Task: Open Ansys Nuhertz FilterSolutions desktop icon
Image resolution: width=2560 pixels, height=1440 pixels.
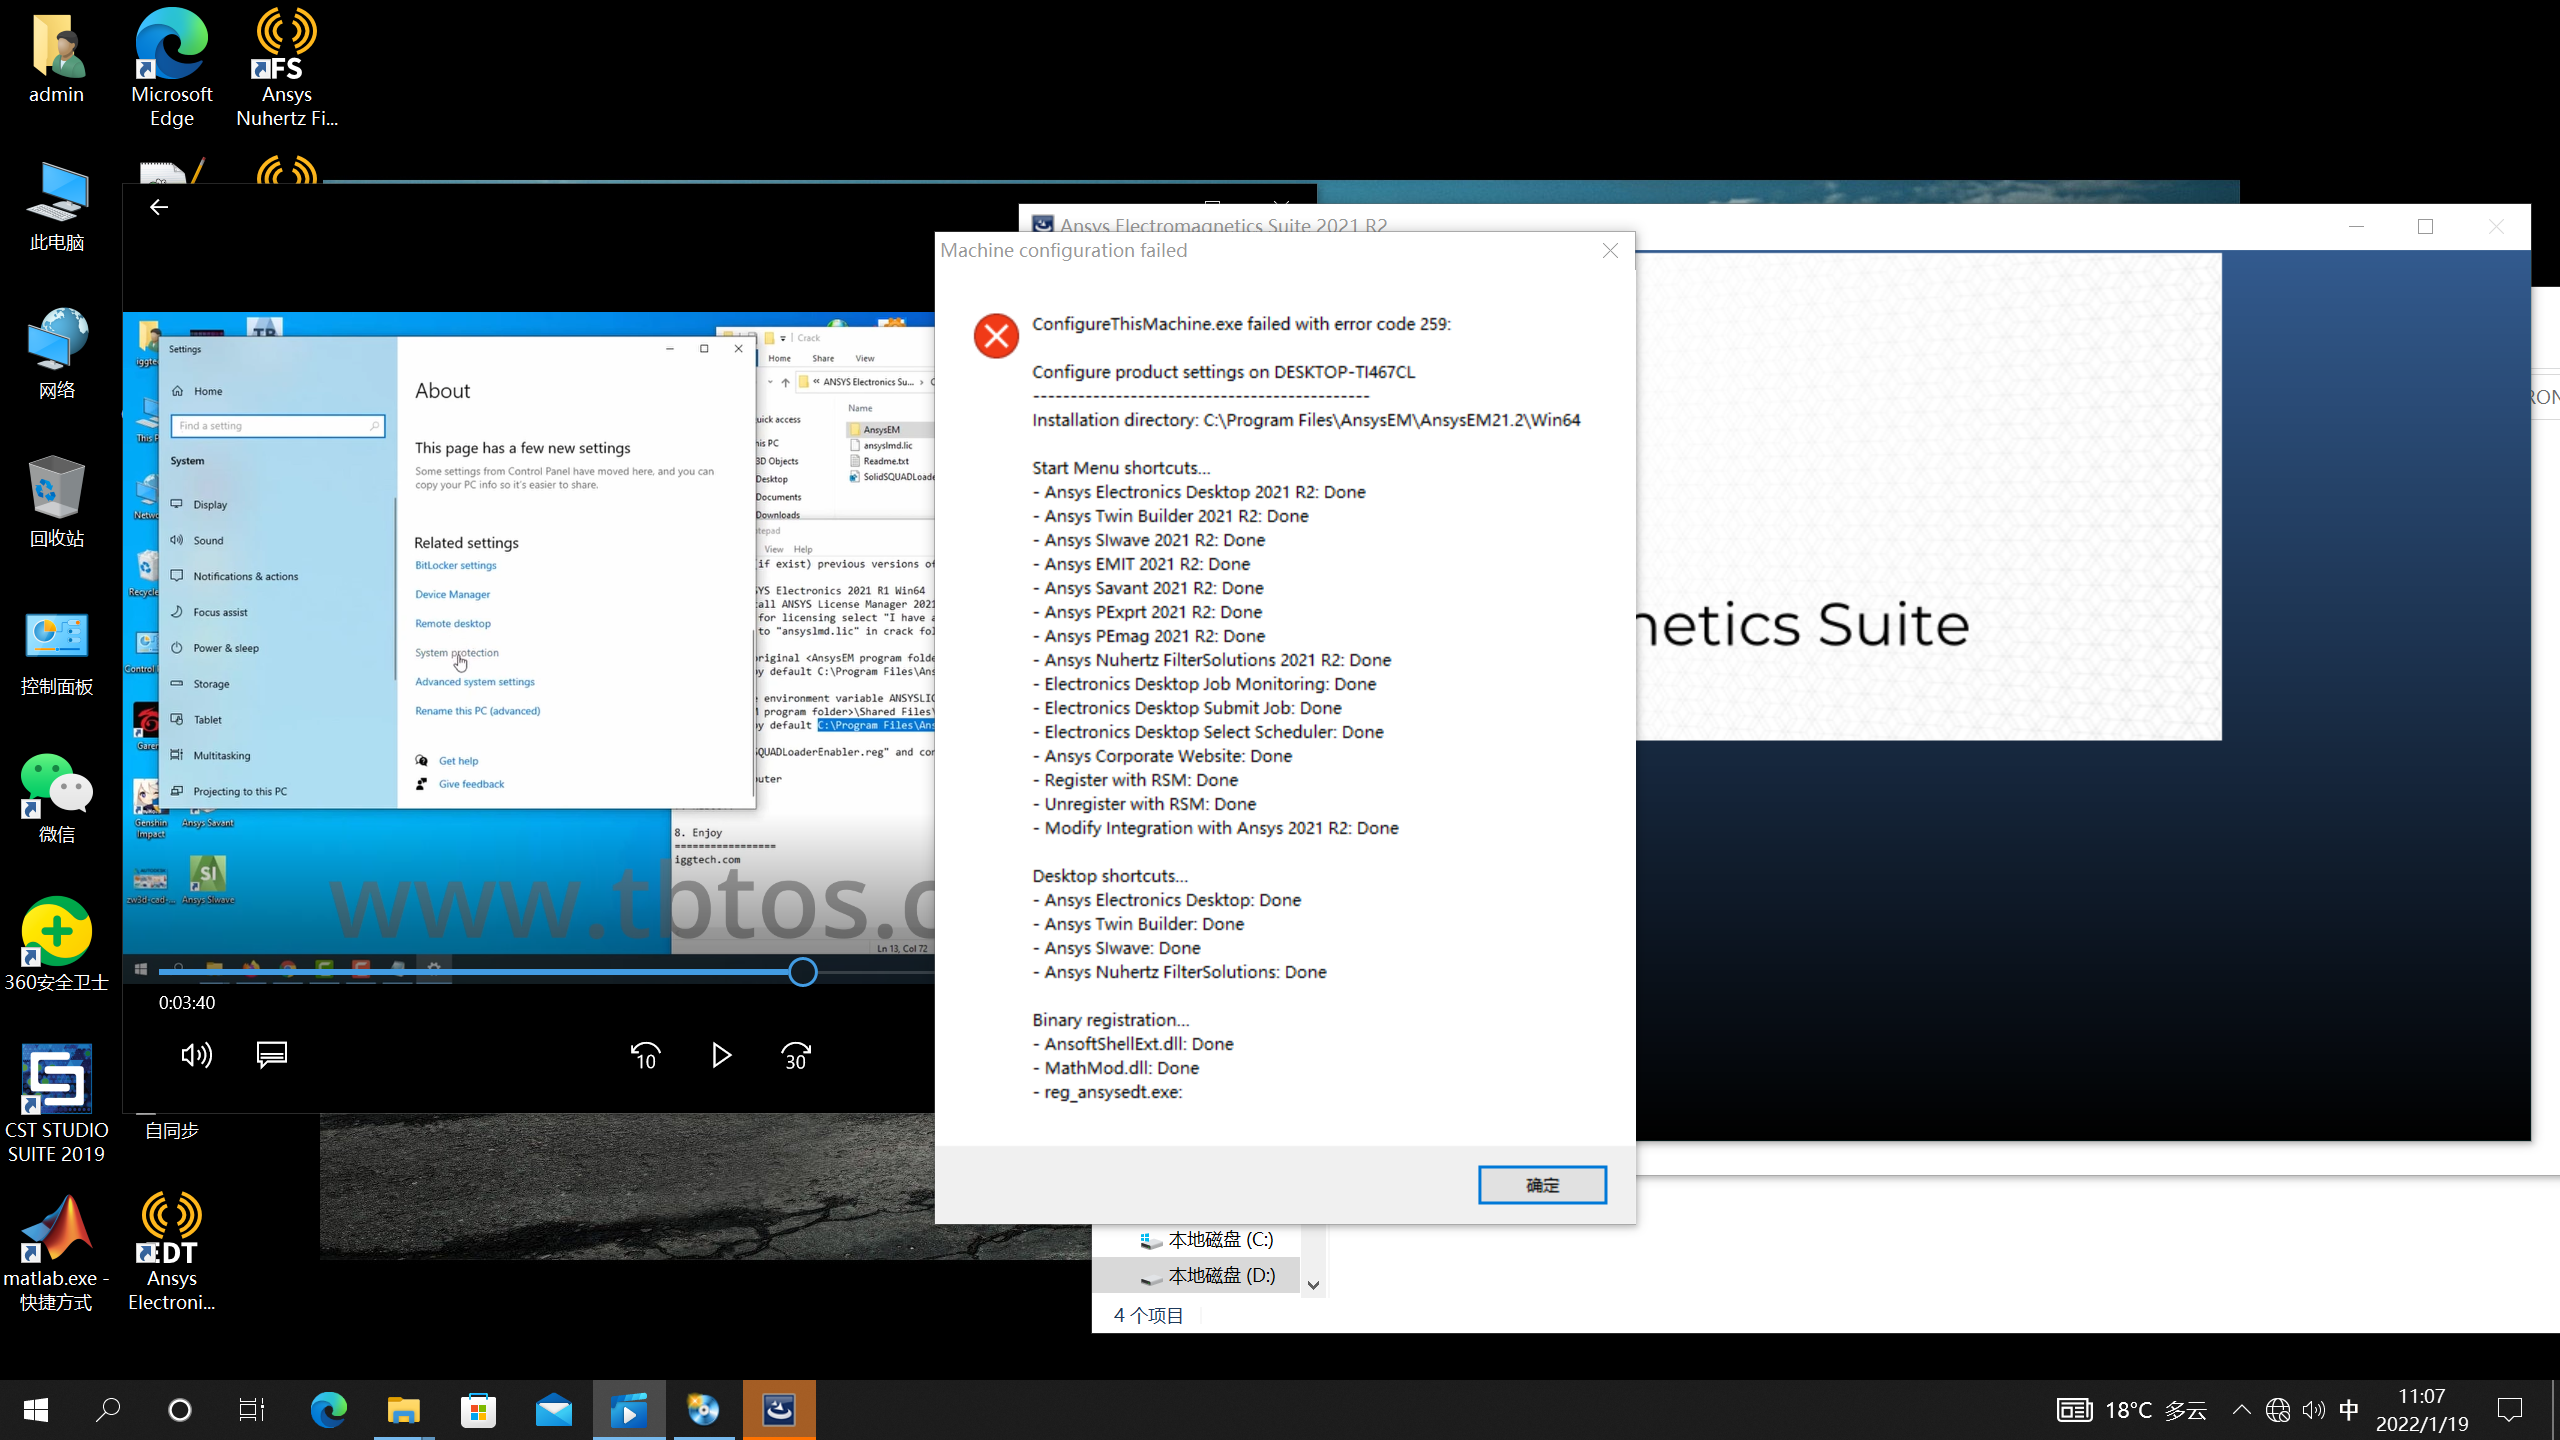Action: coord(287,68)
